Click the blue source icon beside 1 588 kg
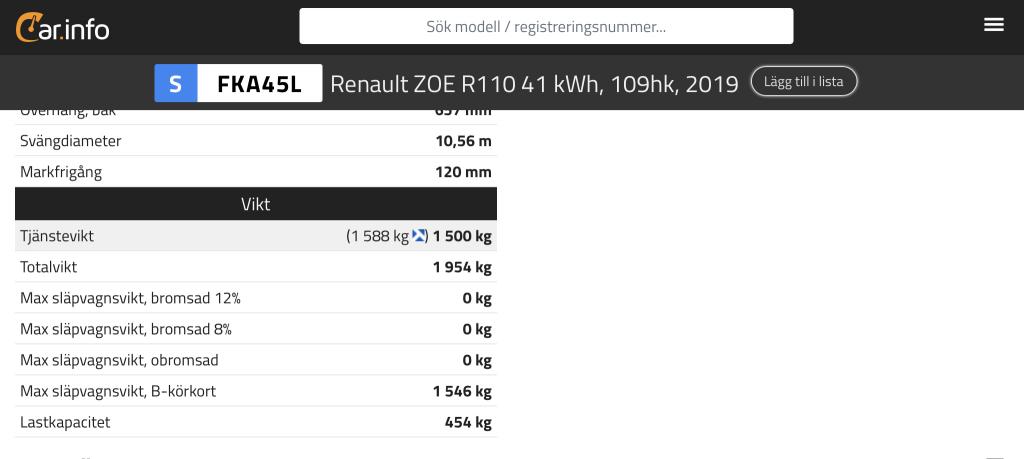The height and width of the screenshot is (459, 1024). coord(419,236)
